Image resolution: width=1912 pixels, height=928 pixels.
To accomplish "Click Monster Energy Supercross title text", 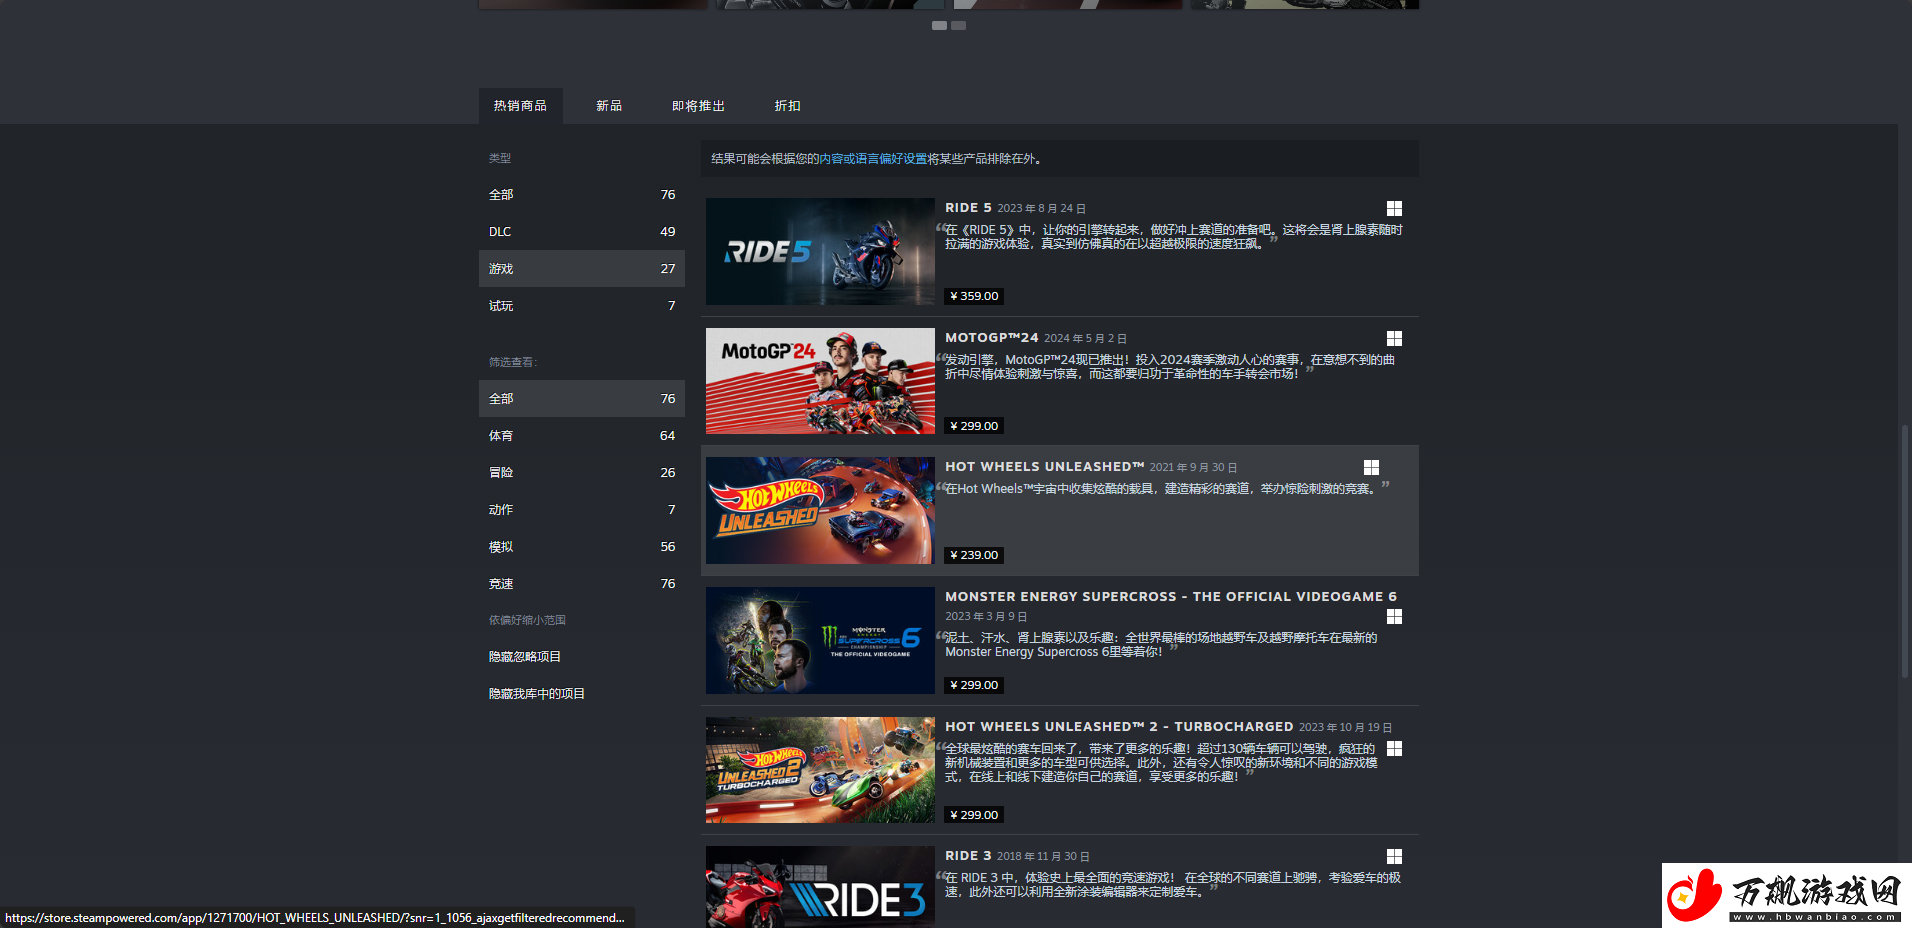I will 1171,596.
